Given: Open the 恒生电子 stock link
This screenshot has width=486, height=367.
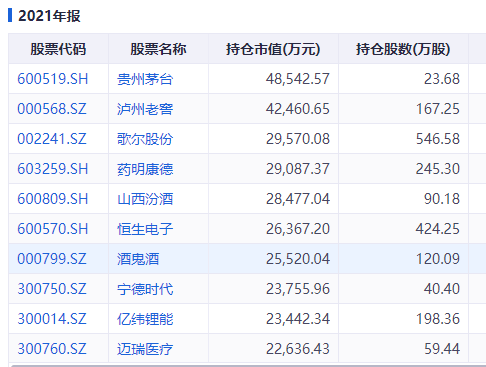Looking at the screenshot, I should (145, 229).
